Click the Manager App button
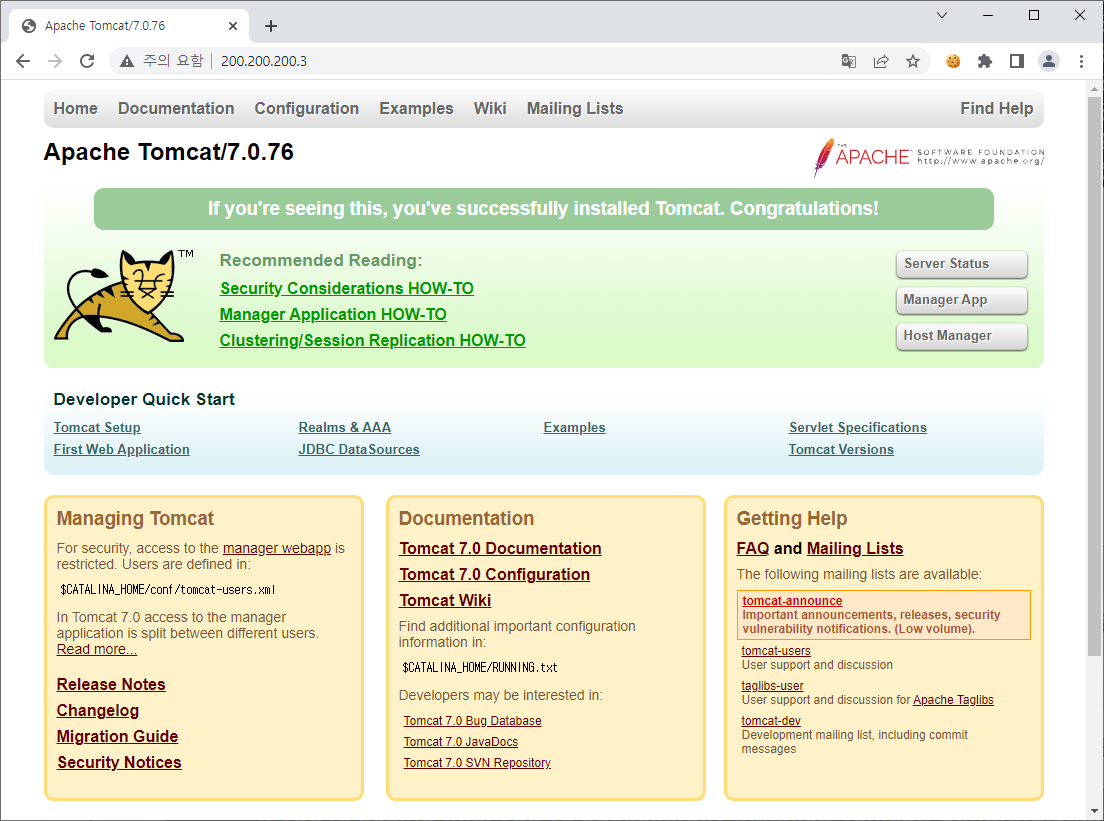This screenshot has height=821, width=1104. [962, 300]
